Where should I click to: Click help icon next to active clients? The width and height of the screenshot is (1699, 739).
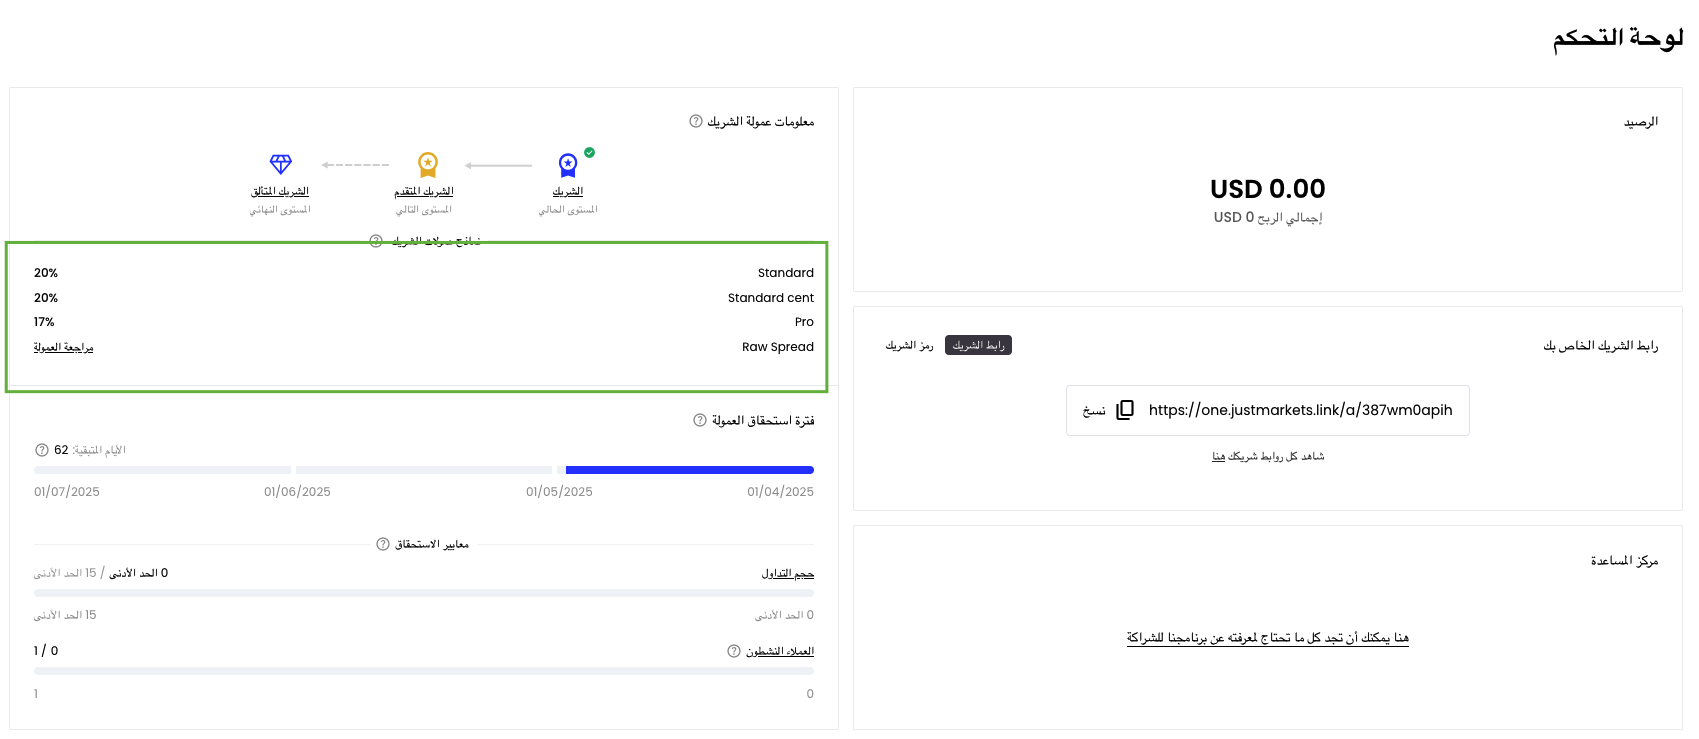734,651
